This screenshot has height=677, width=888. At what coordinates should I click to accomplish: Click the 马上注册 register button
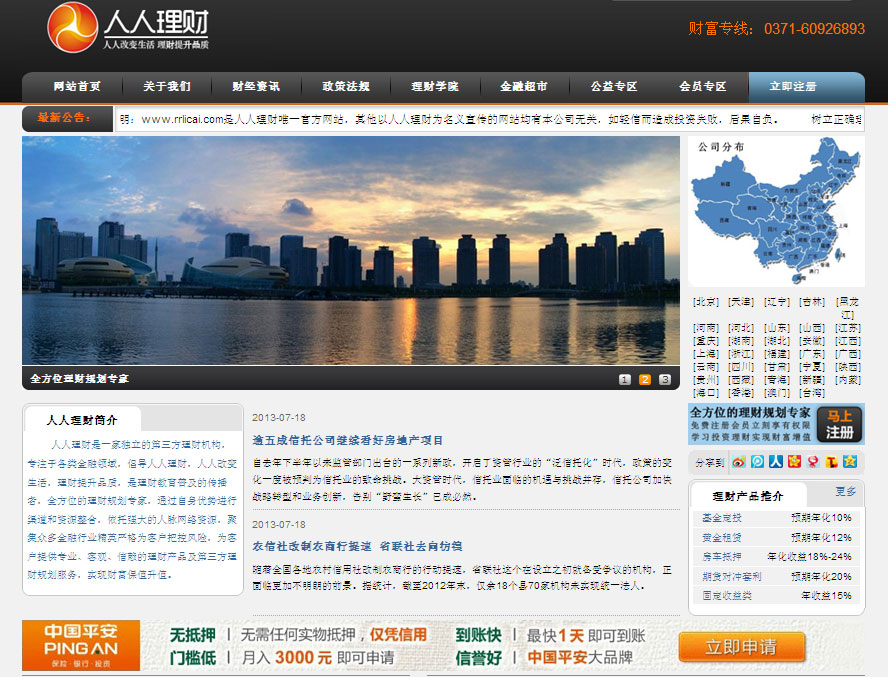click(x=840, y=425)
